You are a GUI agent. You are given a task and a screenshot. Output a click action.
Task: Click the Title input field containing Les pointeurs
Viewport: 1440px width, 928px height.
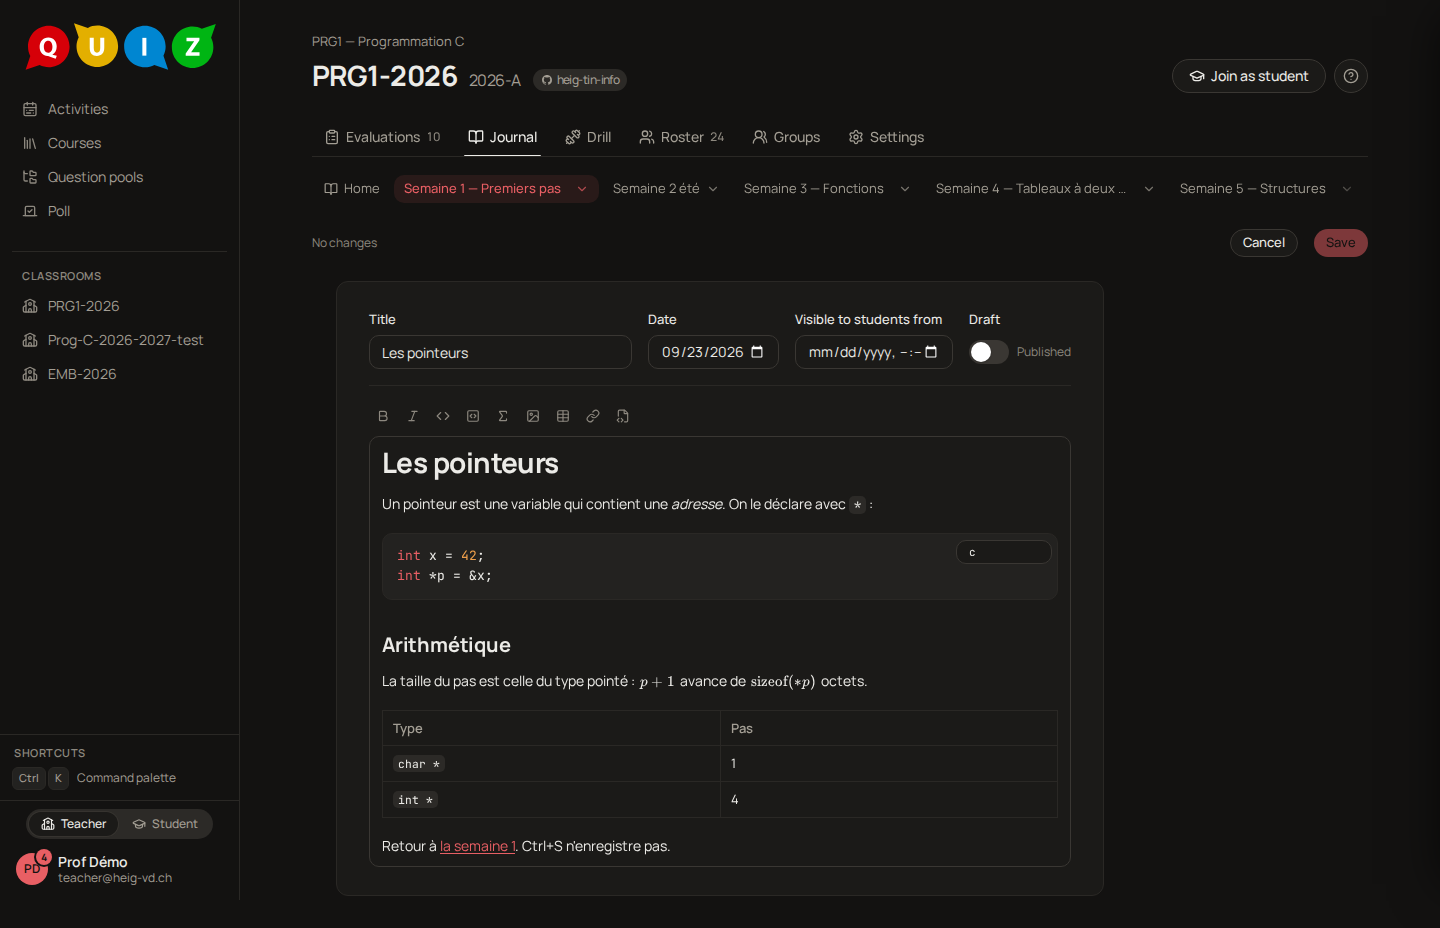pyautogui.click(x=500, y=352)
